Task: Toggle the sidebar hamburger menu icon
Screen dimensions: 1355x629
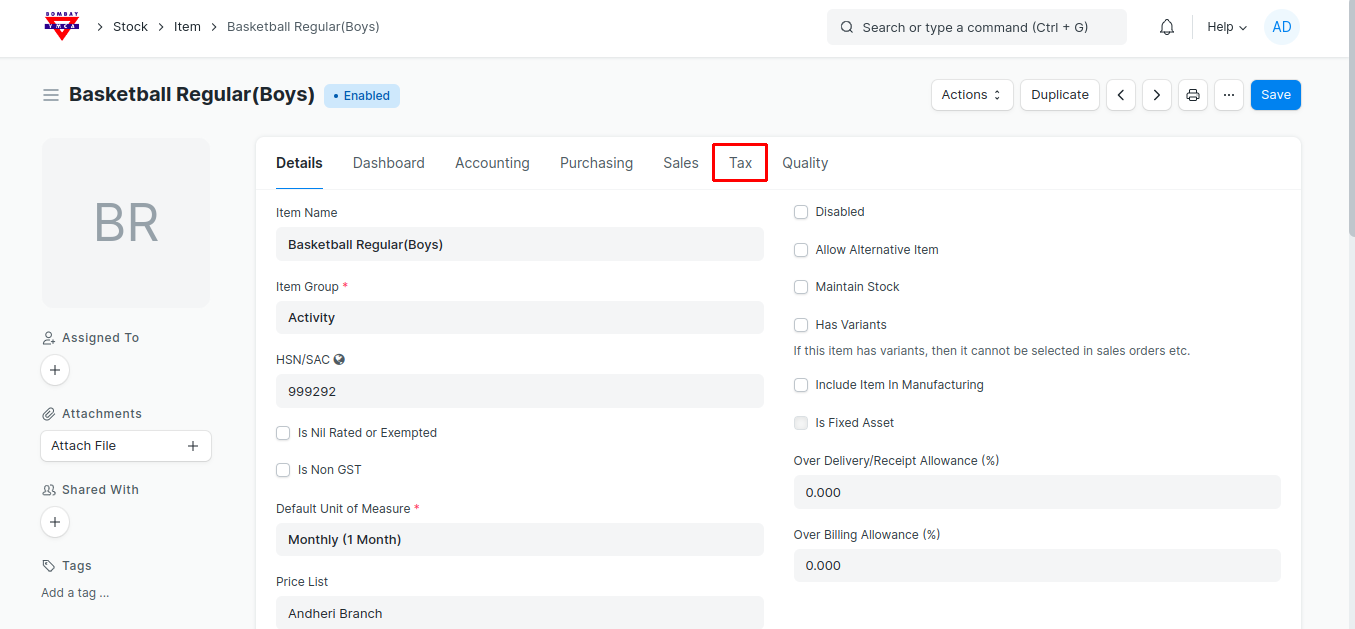Action: point(50,95)
